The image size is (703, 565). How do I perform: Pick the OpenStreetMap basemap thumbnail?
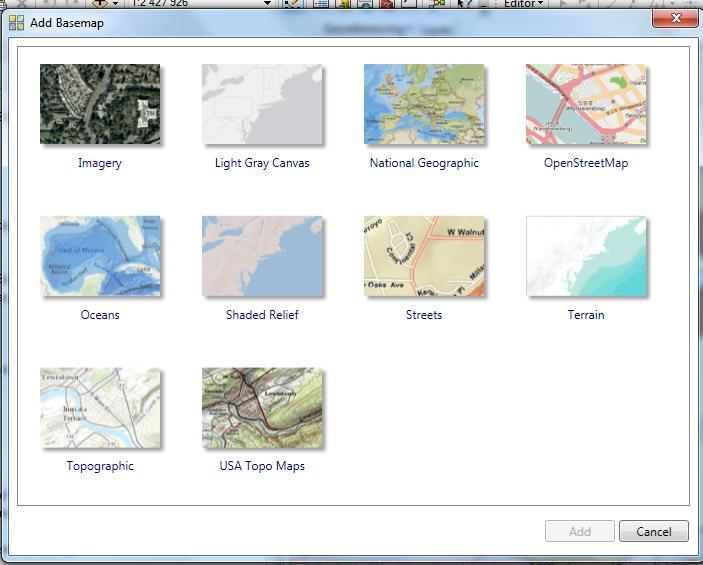click(586, 104)
